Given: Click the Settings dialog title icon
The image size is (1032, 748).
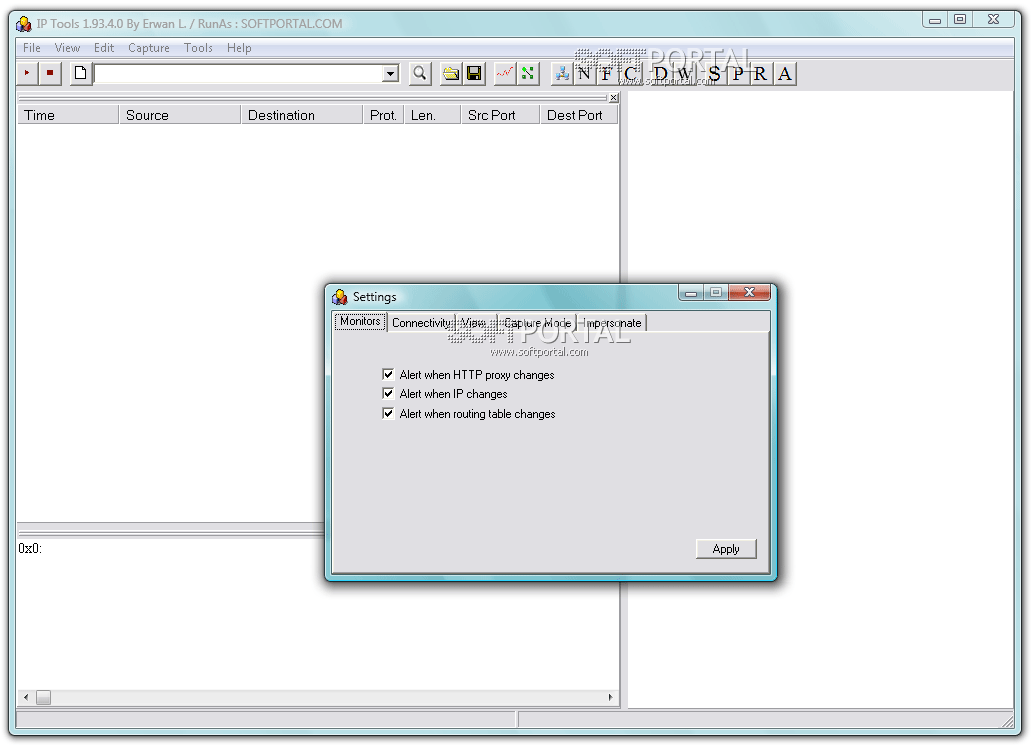Looking at the screenshot, I should coord(340,297).
